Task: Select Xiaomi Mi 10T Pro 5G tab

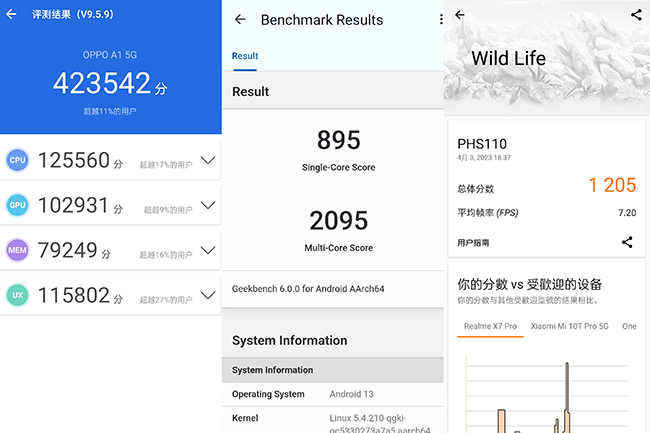Action: pyautogui.click(x=570, y=327)
